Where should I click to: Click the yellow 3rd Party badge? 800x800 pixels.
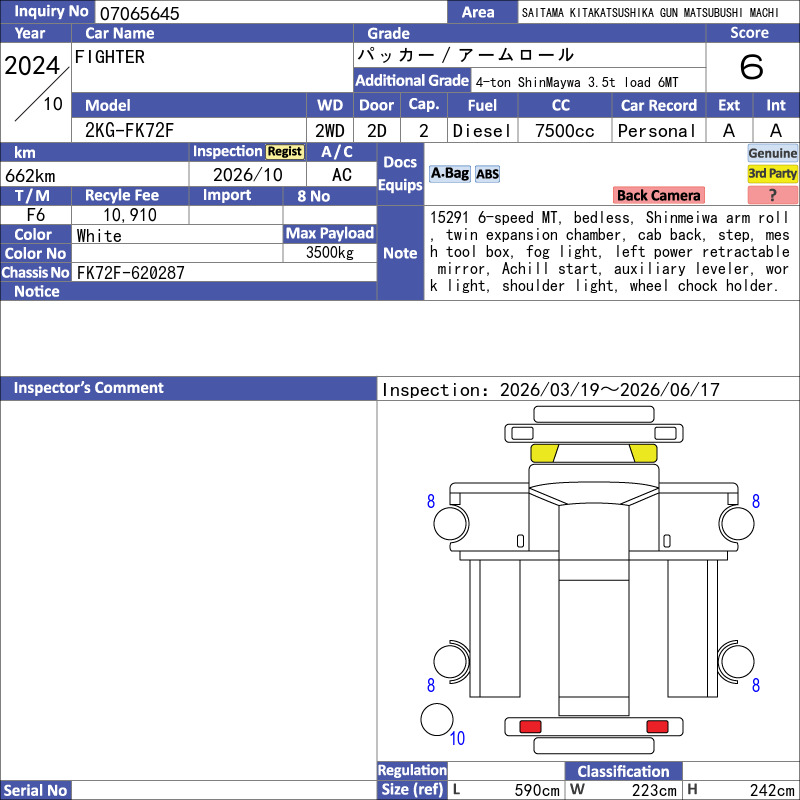point(772,173)
